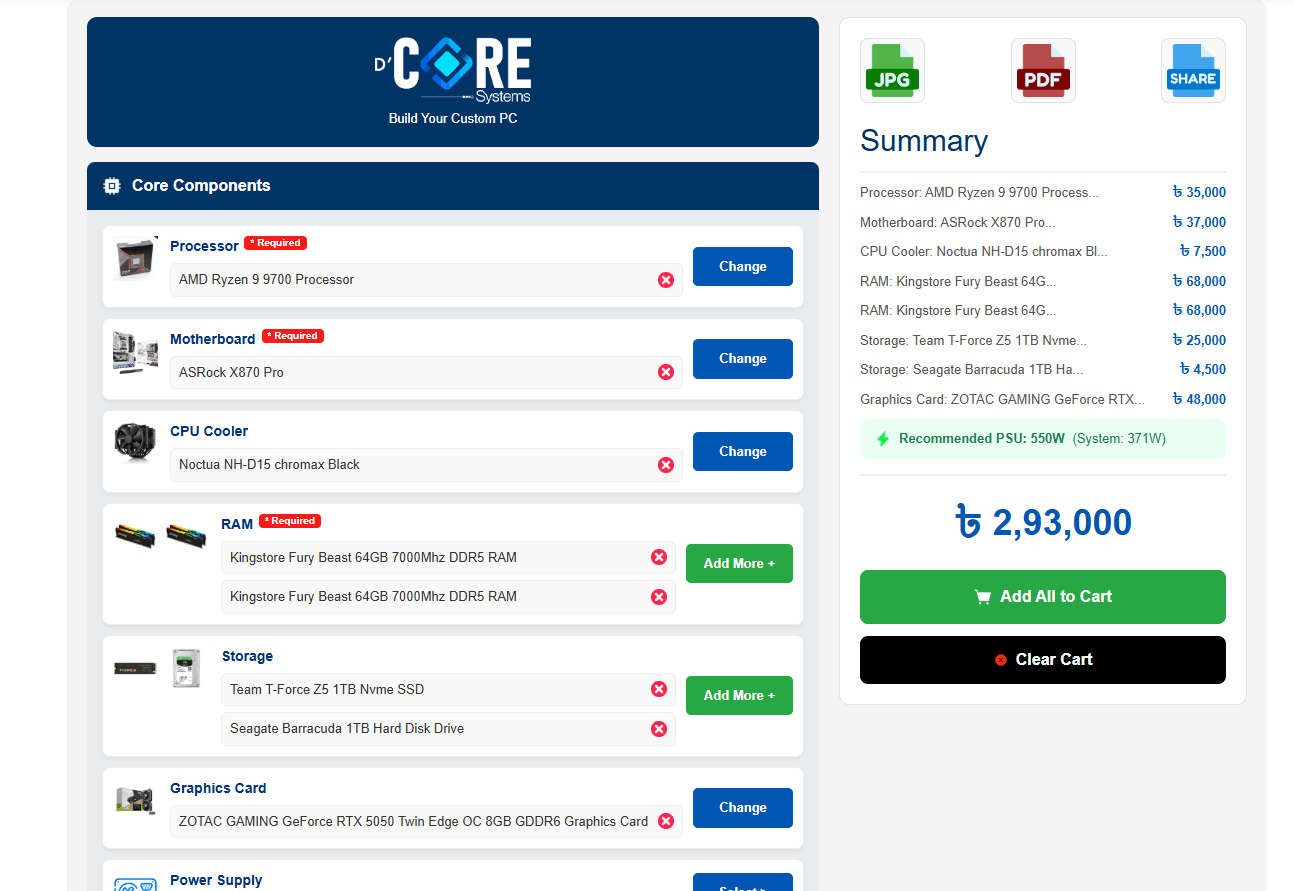Export the build as JPG
Image resolution: width=1294 pixels, height=891 pixels.
coord(892,70)
